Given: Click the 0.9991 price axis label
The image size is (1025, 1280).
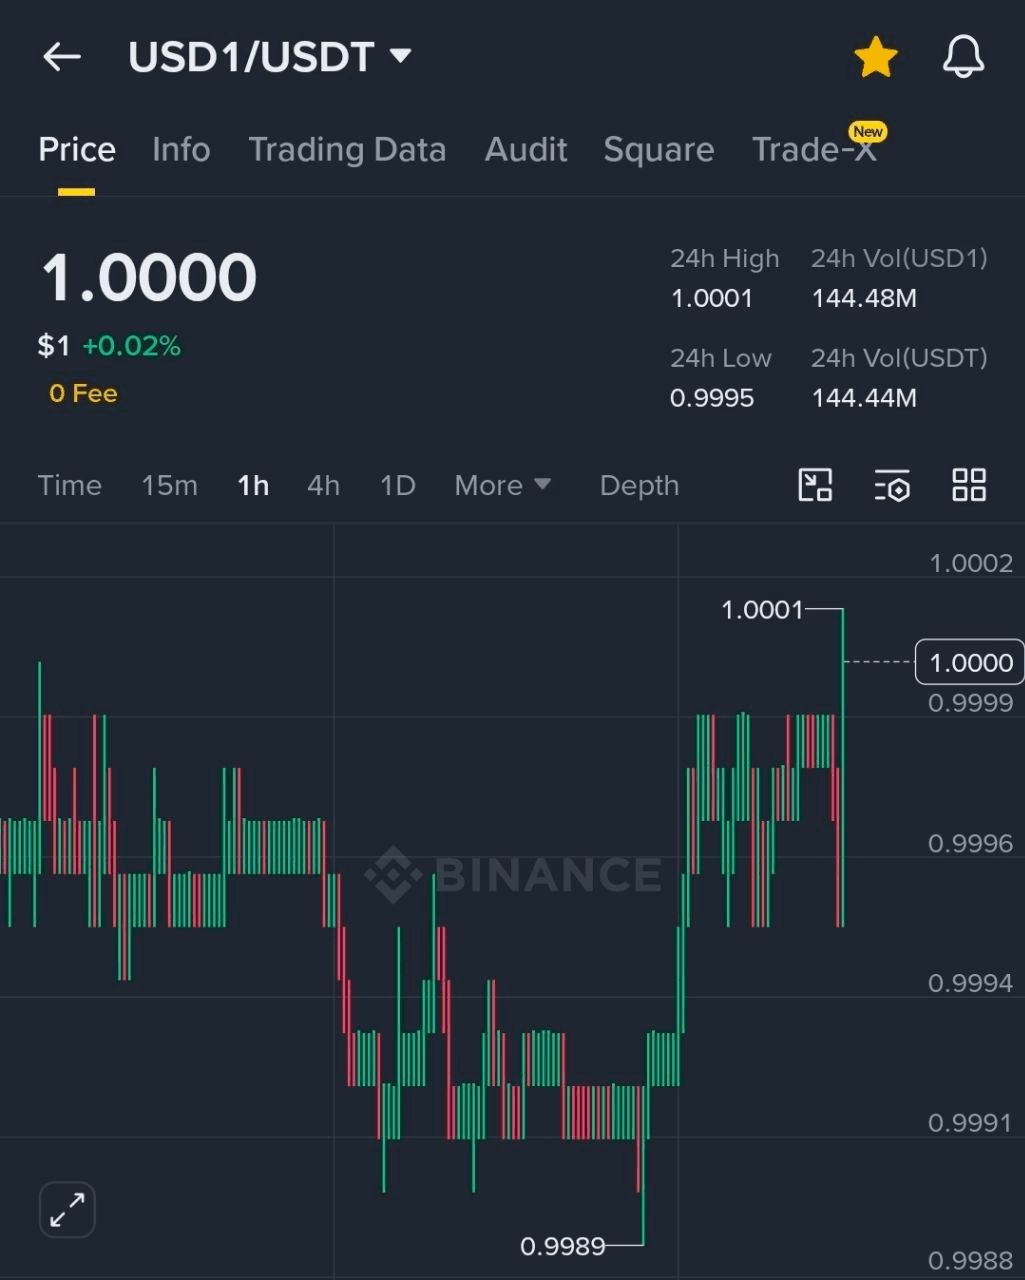Looking at the screenshot, I should click(x=970, y=1123).
